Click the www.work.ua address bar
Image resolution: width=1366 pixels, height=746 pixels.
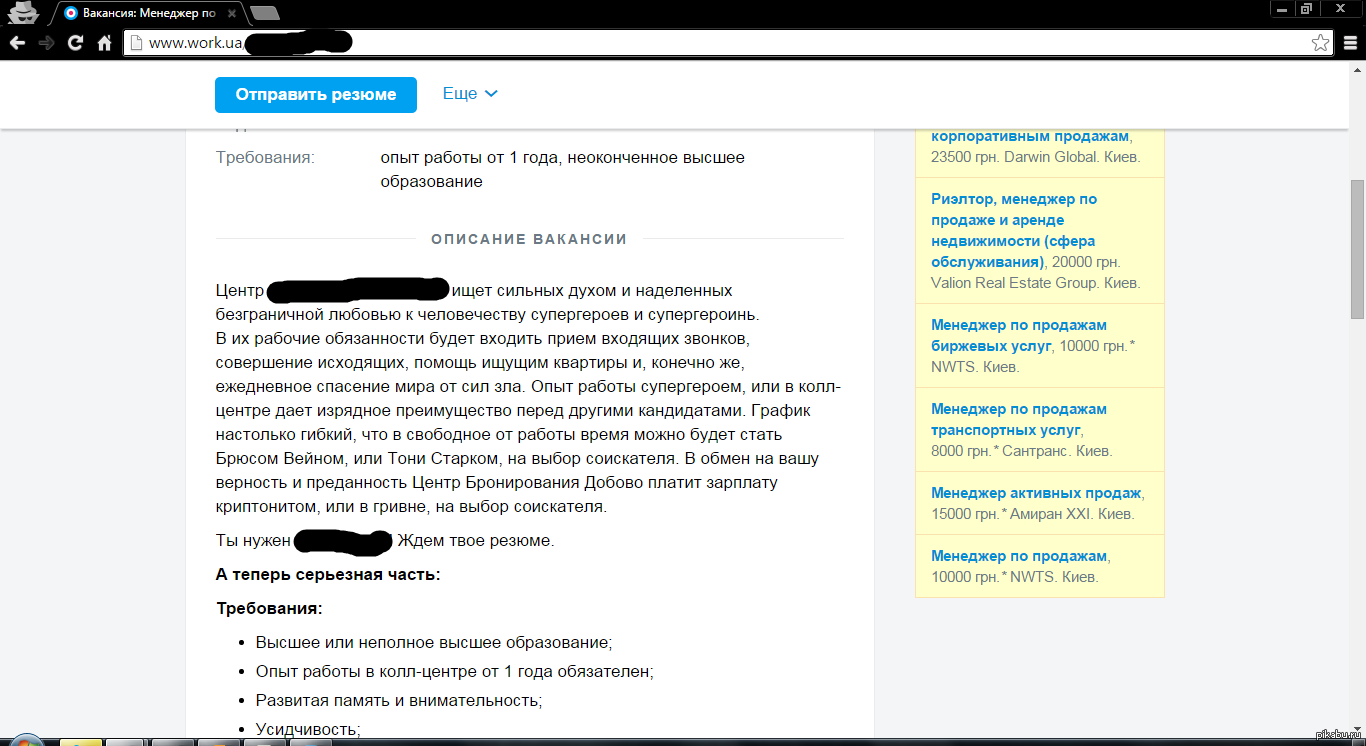727,43
